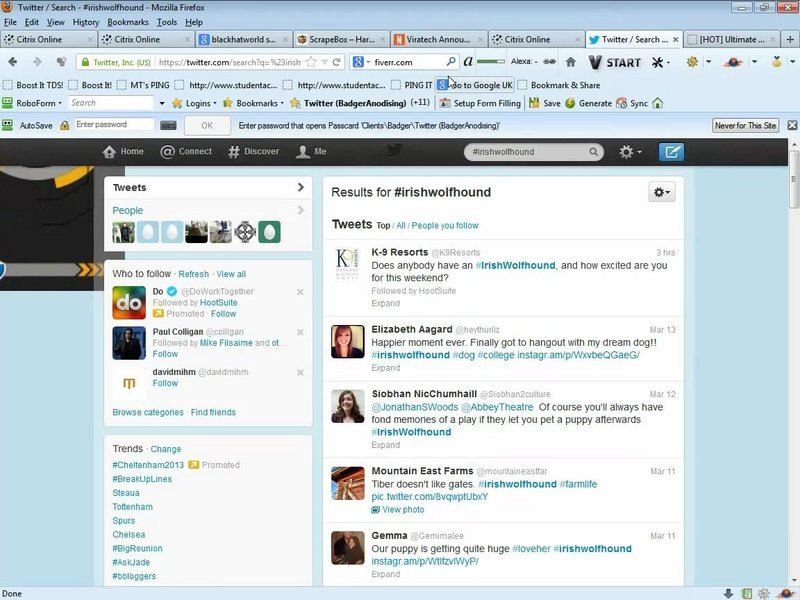Reload the page with refresh icon
The height and width of the screenshot is (600, 800).
point(336,62)
